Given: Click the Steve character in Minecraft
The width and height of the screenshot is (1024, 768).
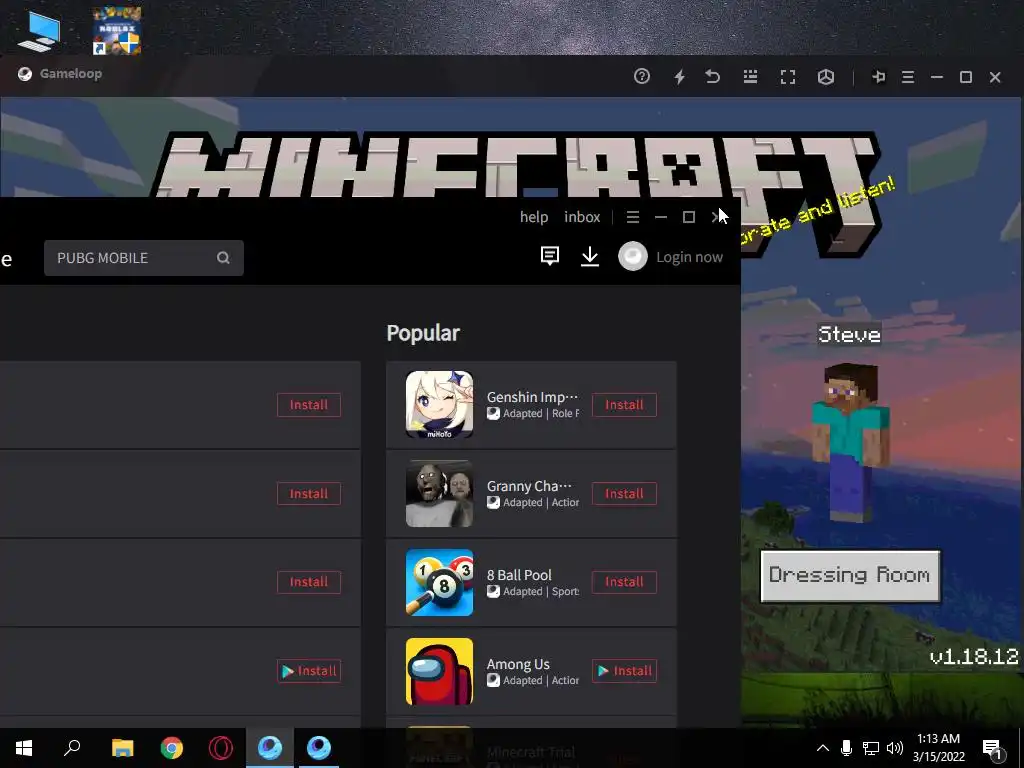Looking at the screenshot, I should pyautogui.click(x=850, y=443).
